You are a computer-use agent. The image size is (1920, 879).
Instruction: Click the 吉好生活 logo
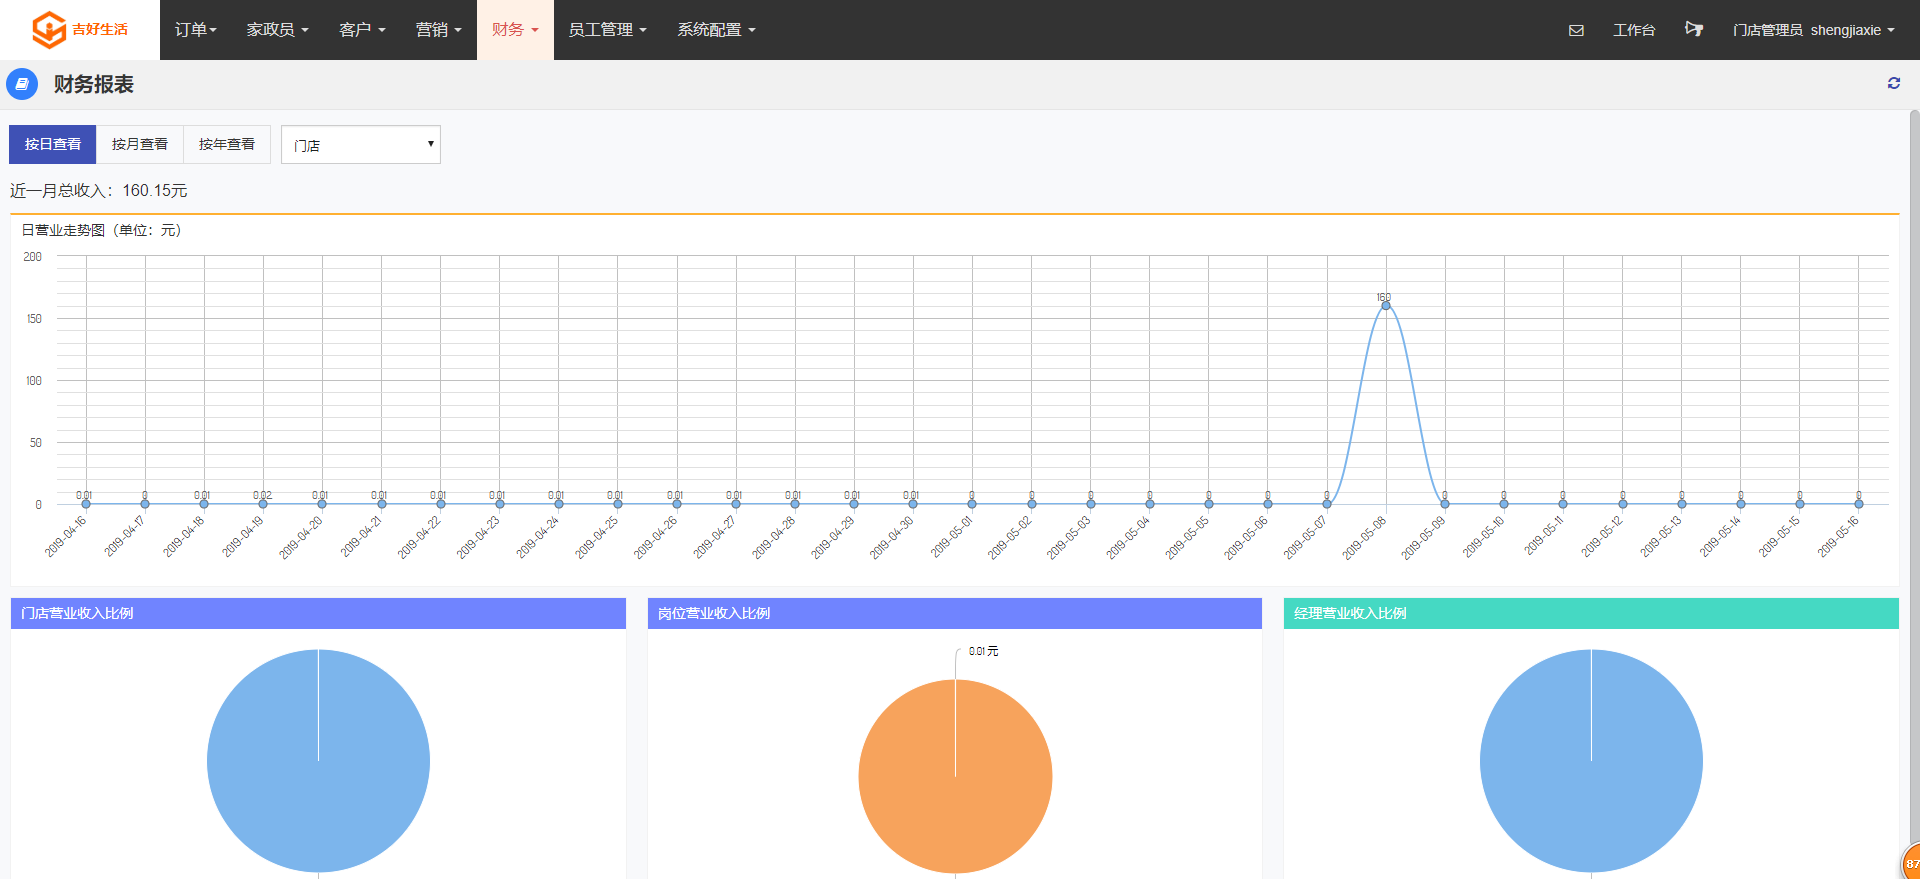pyautogui.click(x=80, y=30)
